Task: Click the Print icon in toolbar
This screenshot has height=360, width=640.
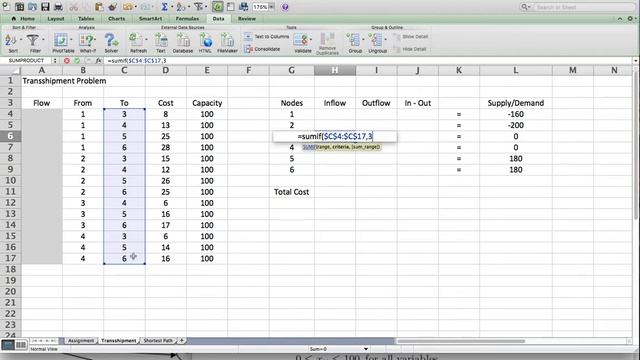Action: pos(58,7)
